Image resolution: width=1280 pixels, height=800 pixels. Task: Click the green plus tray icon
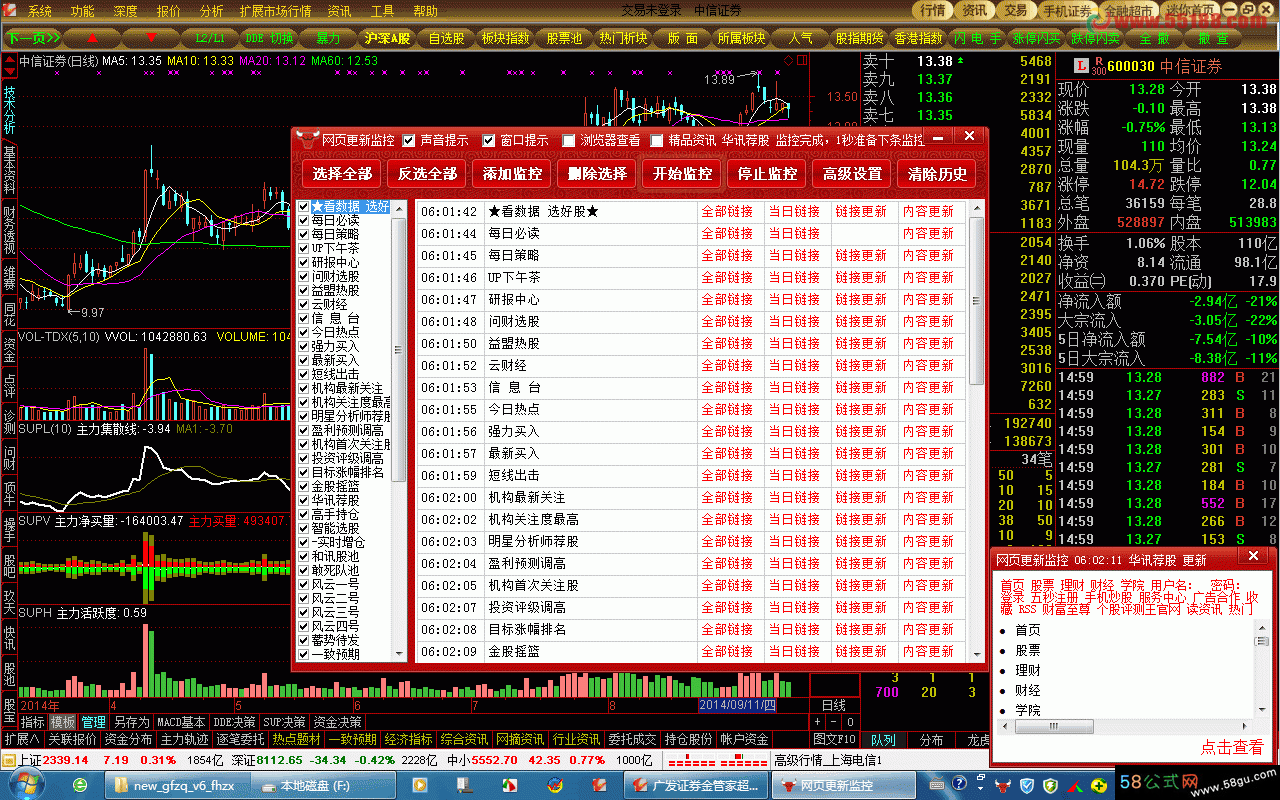tap(1100, 786)
